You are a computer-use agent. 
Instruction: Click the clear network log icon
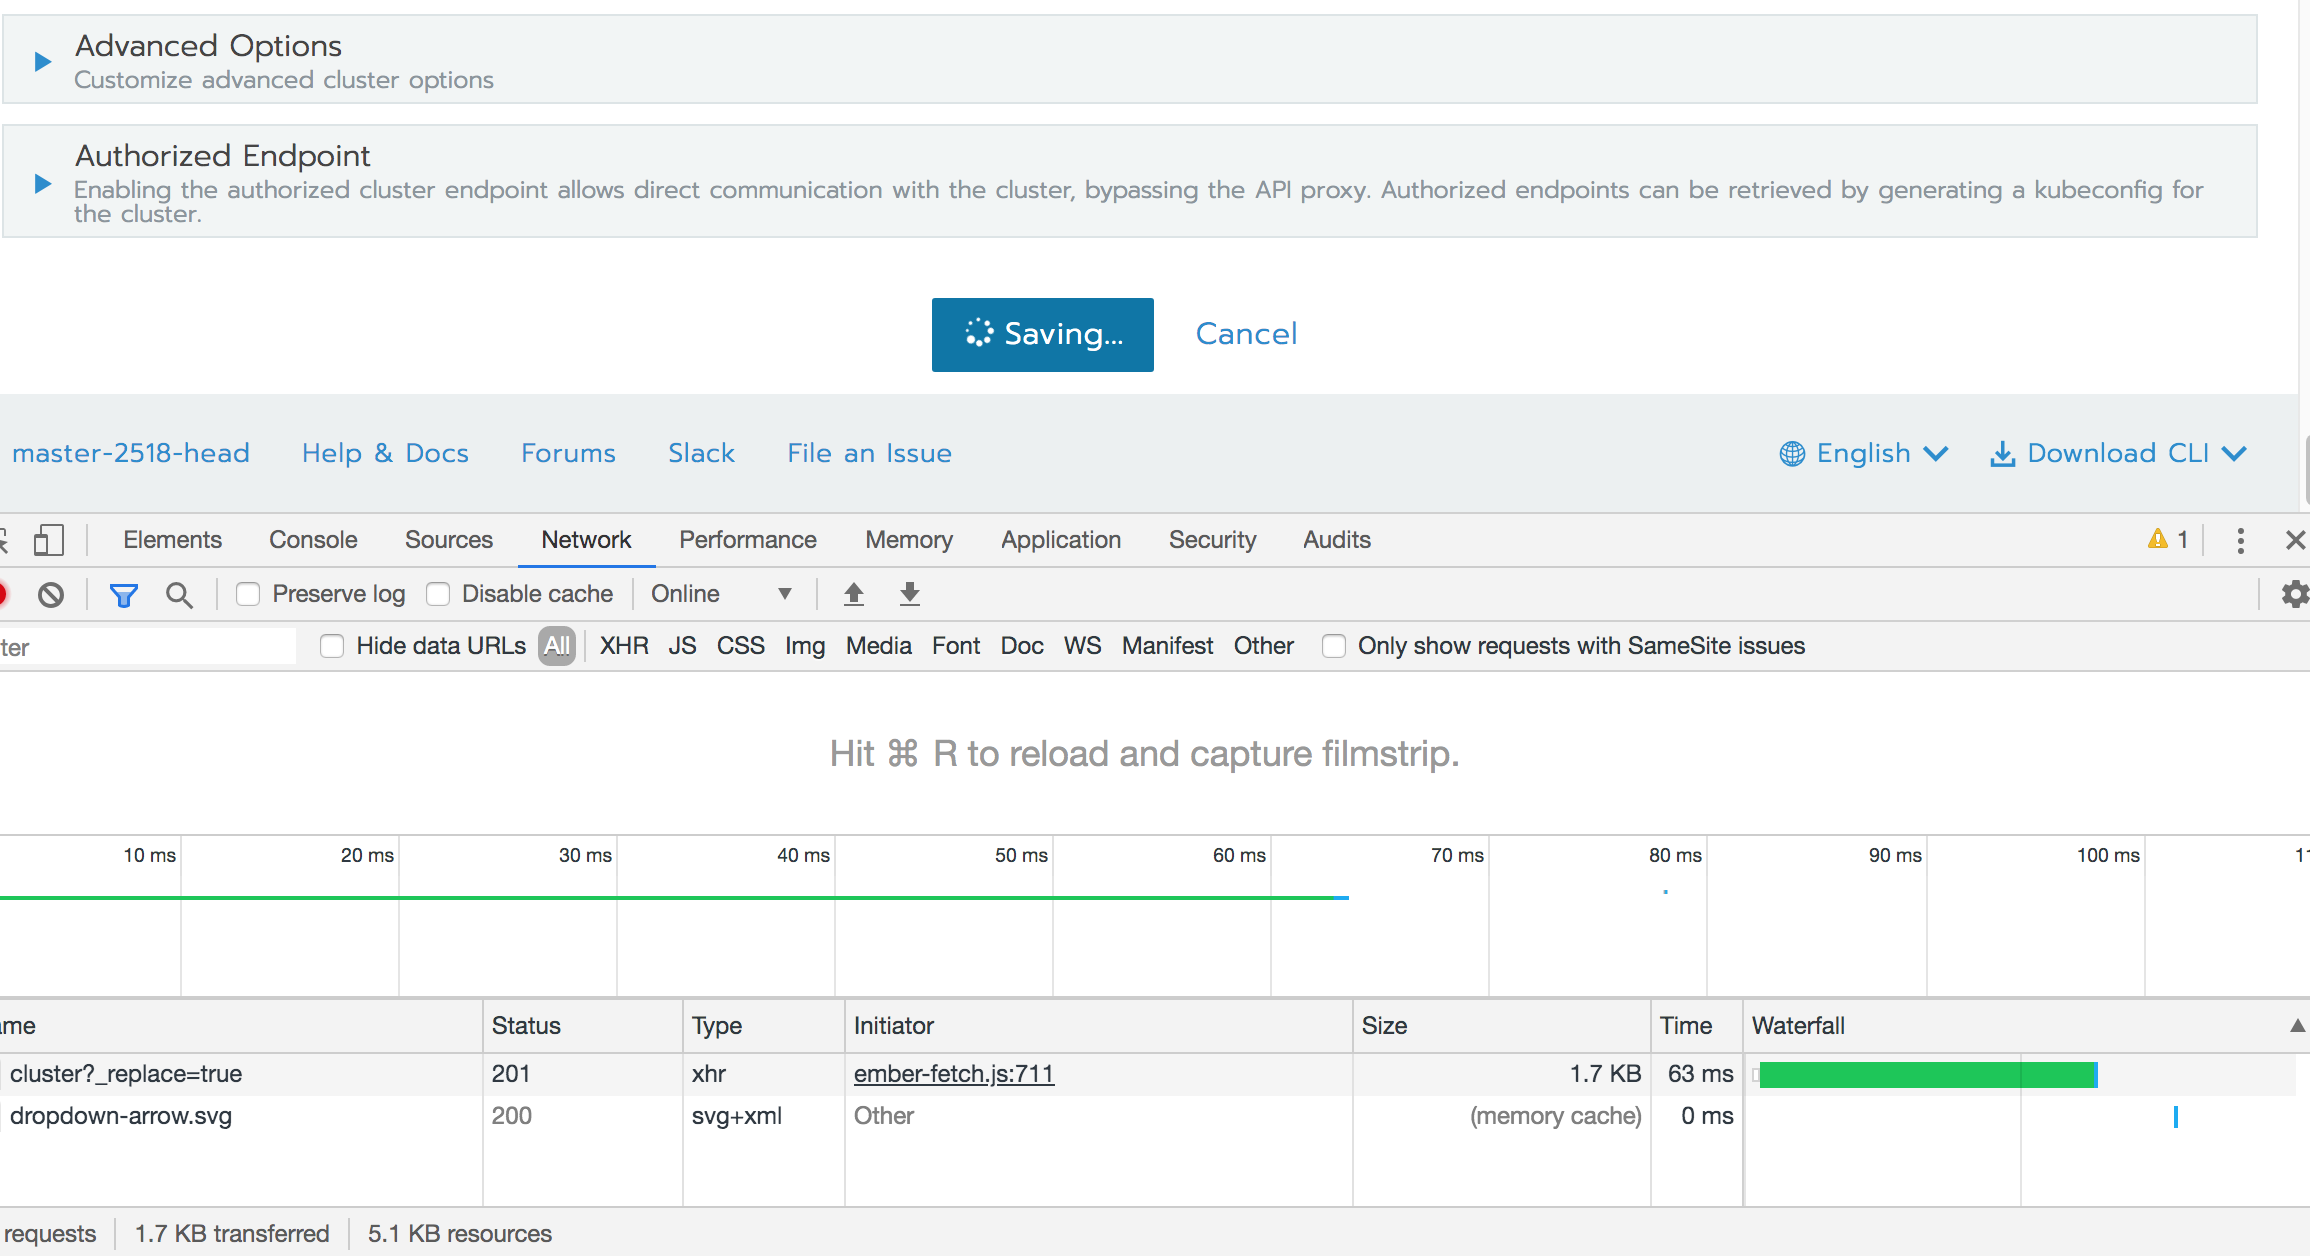pyautogui.click(x=51, y=595)
